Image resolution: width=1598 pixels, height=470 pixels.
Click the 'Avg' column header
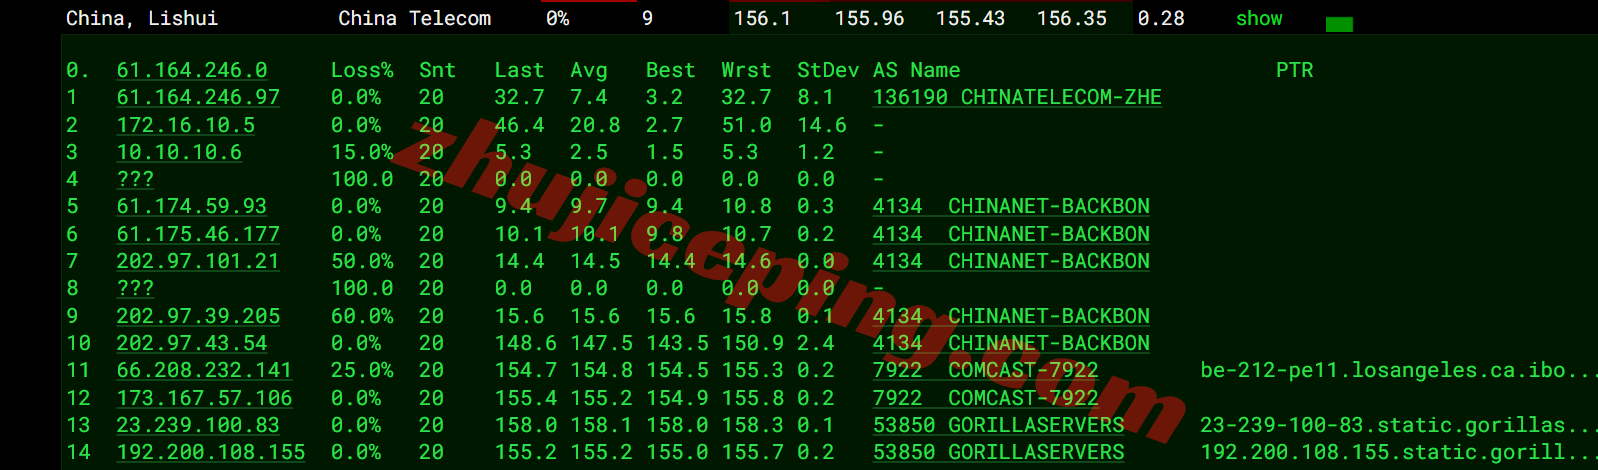589,70
